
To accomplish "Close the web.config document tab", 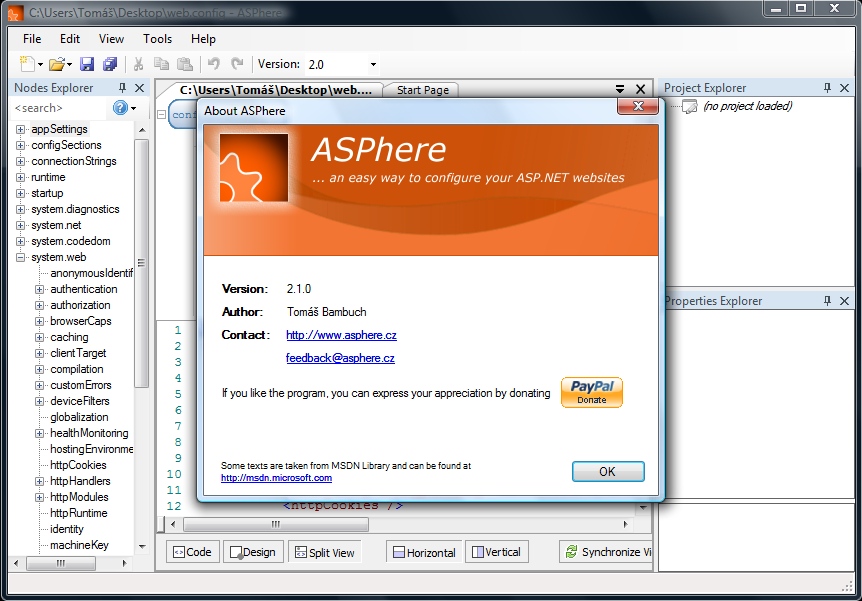I will [640, 89].
